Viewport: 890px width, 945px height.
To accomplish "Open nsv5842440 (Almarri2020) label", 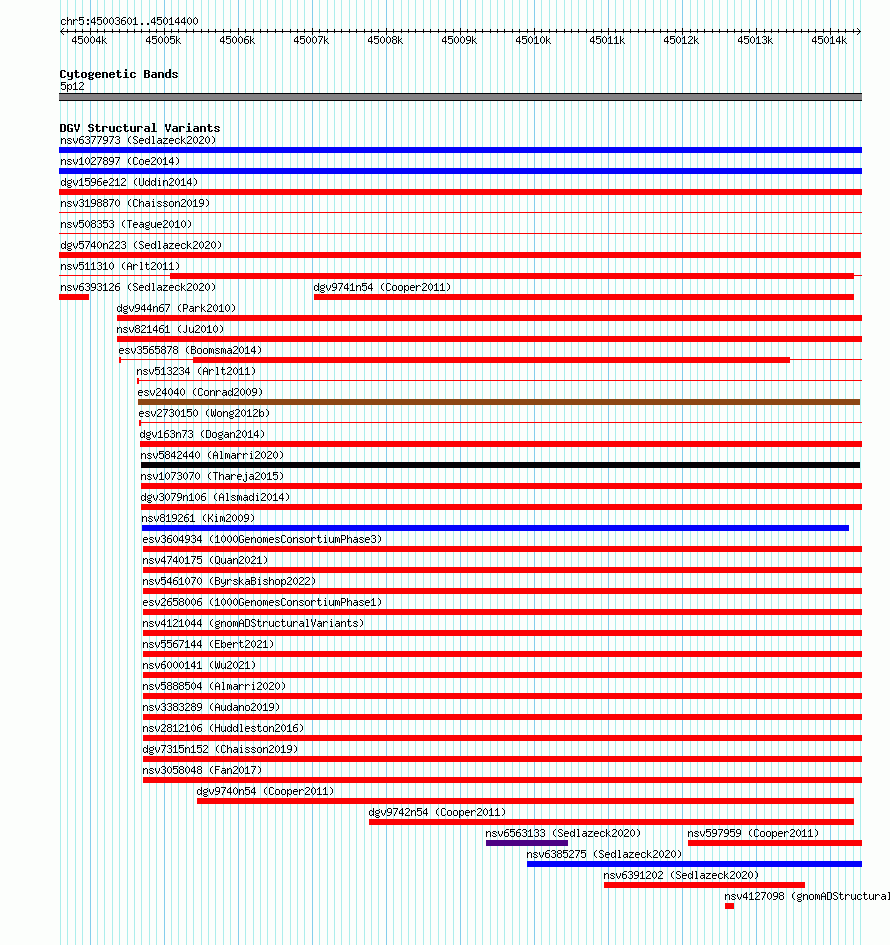I will (x=212, y=456).
